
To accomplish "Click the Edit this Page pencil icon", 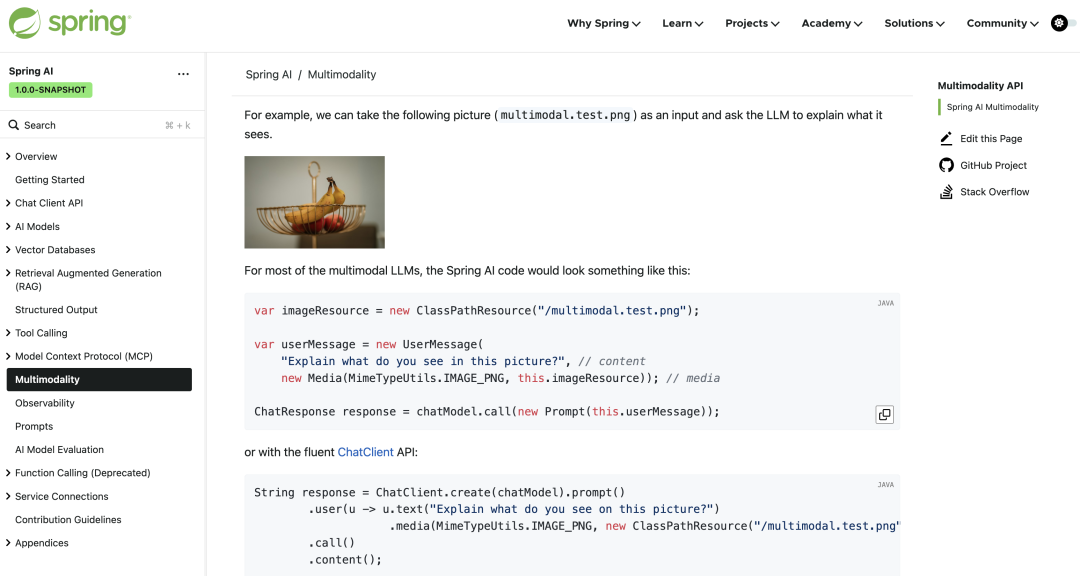I will pos(946,138).
